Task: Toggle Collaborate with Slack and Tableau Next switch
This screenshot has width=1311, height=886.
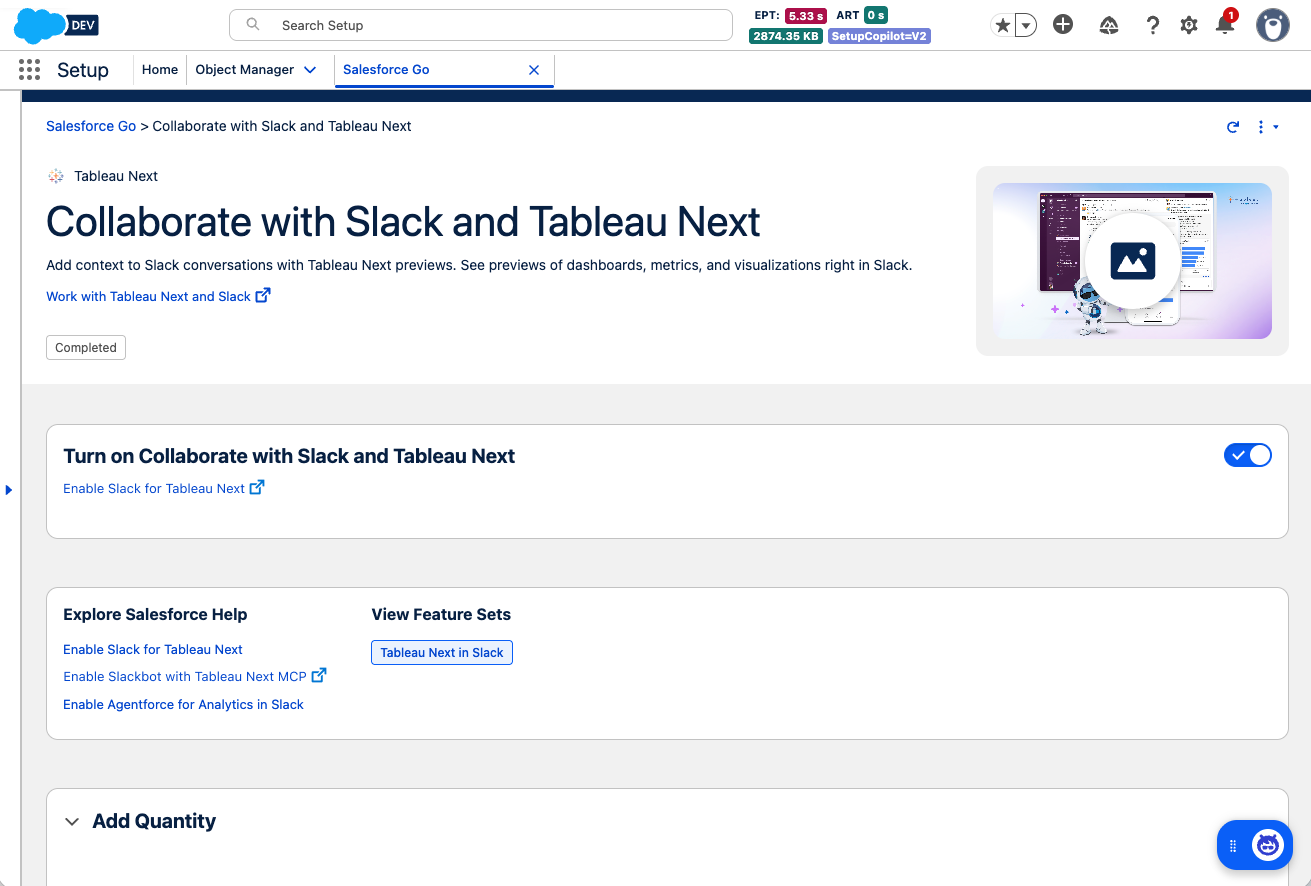Action: (1248, 455)
